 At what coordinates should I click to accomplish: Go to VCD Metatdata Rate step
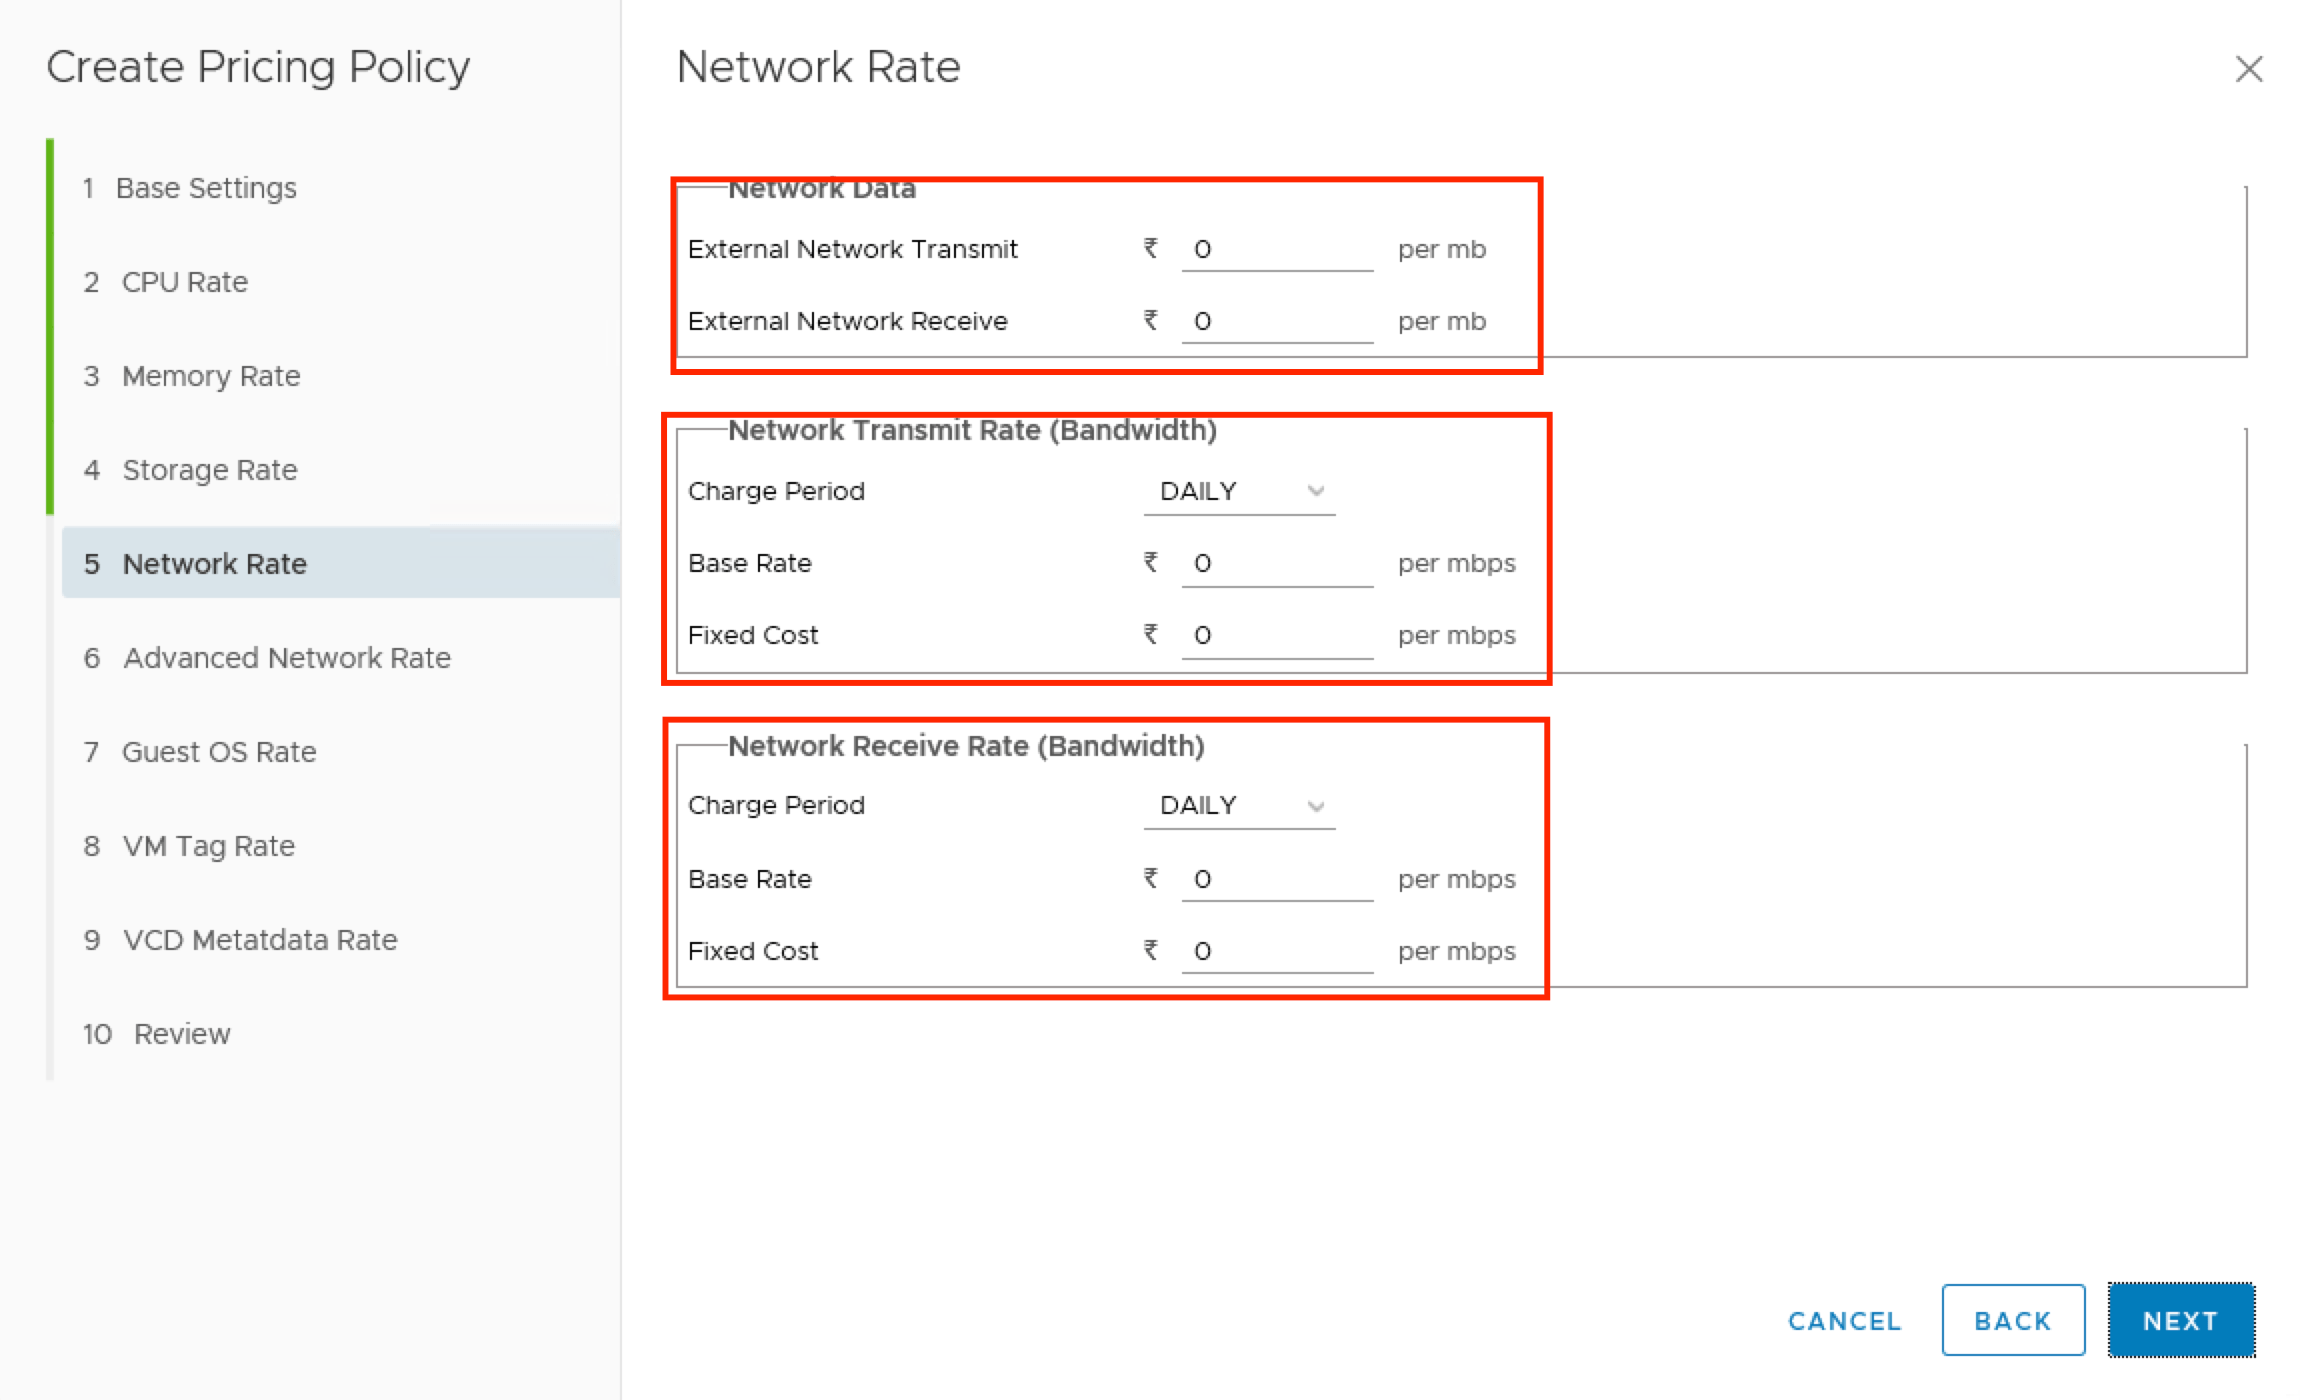tap(259, 940)
